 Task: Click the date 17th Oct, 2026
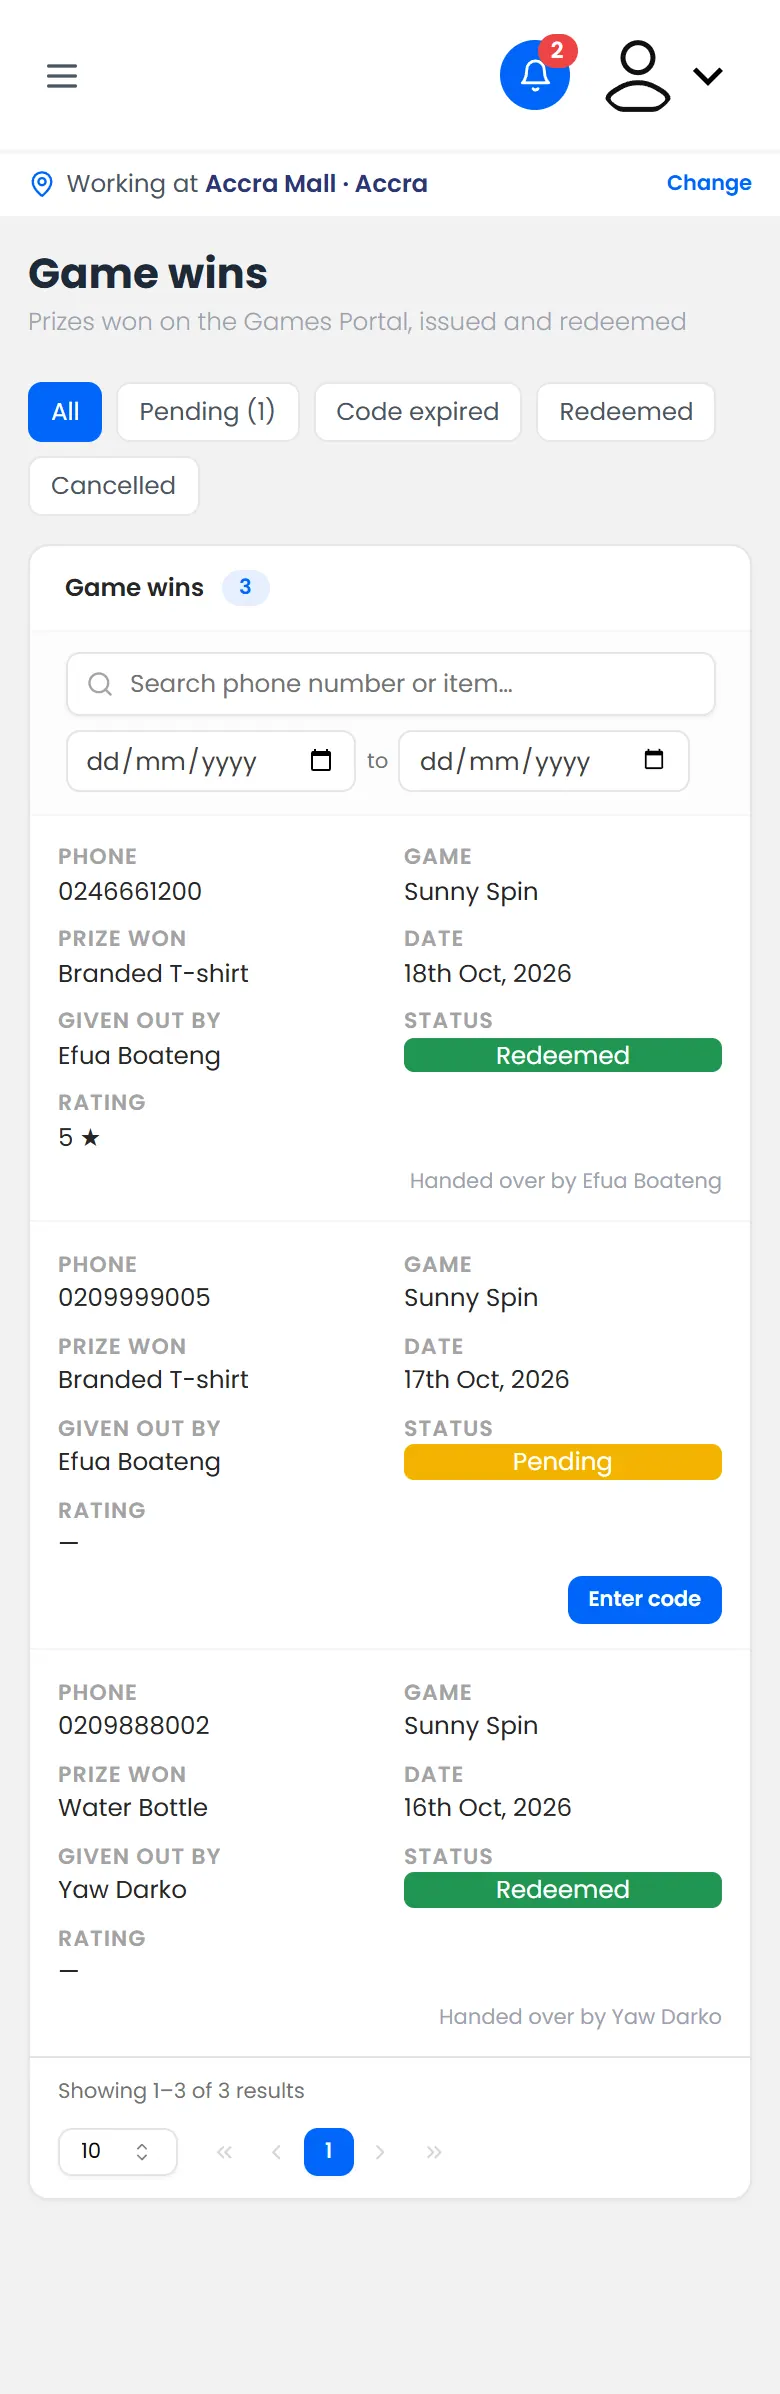(x=486, y=1380)
